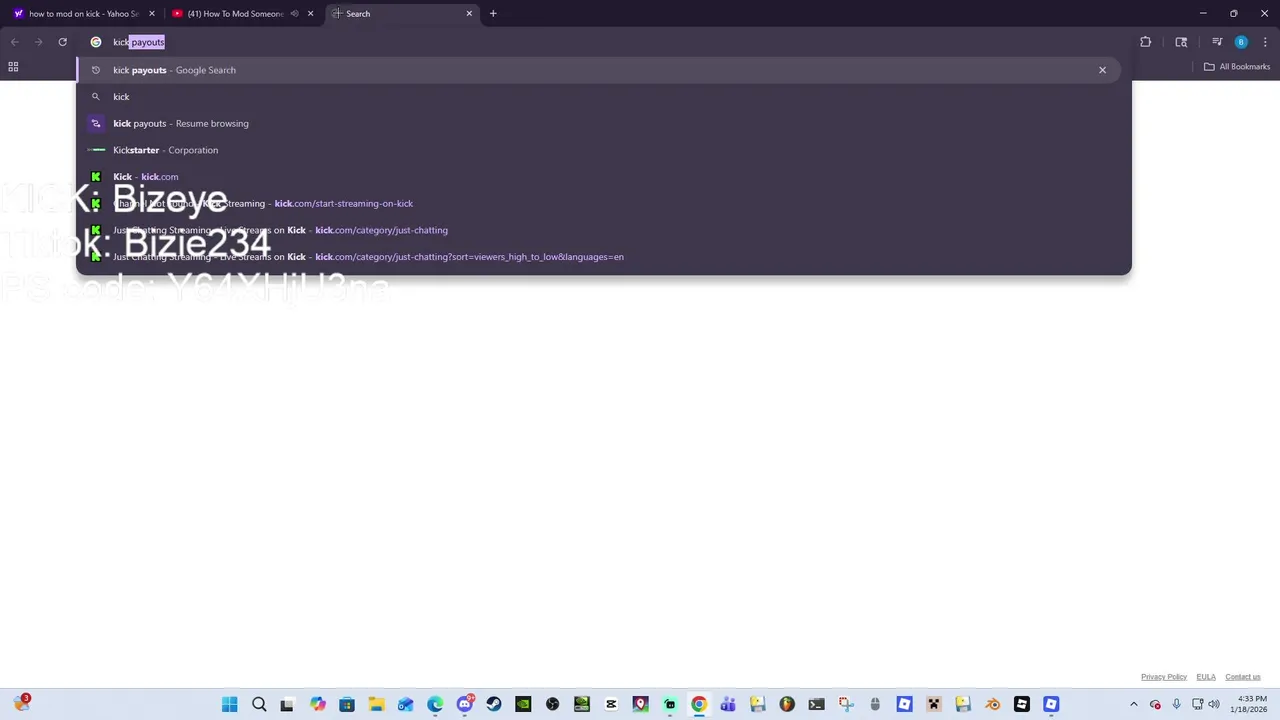Image resolution: width=1280 pixels, height=720 pixels.
Task: Mute the YouTube tab audio icon
Action: coord(294,14)
